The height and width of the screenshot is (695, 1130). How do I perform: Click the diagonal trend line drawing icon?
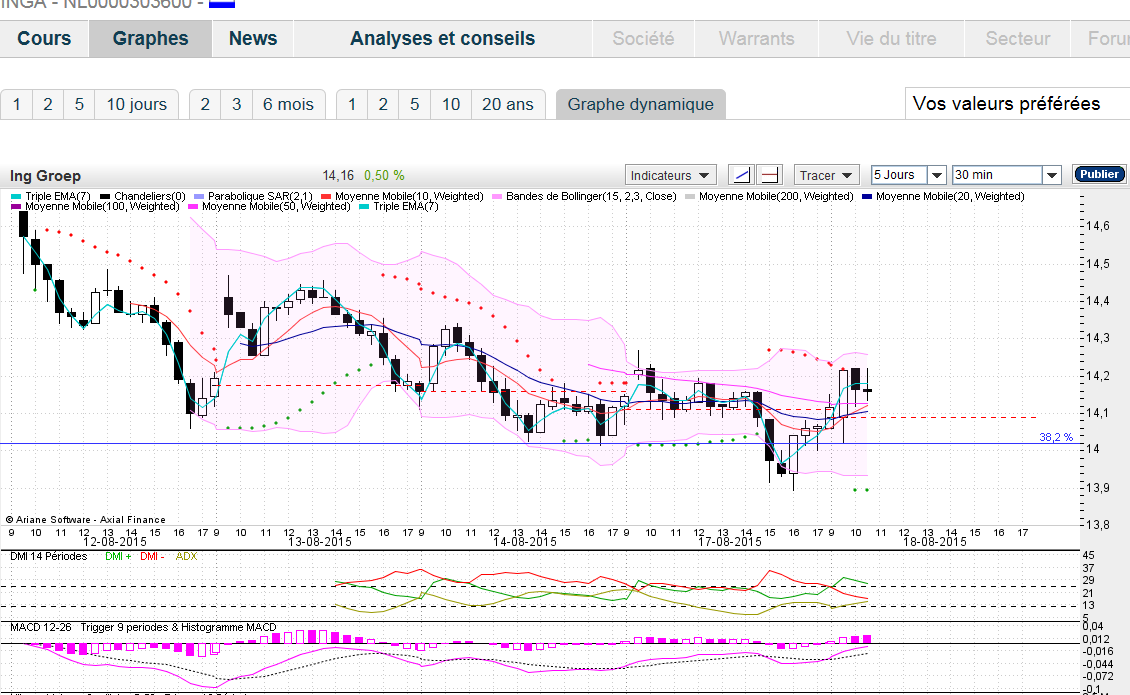coord(740,175)
